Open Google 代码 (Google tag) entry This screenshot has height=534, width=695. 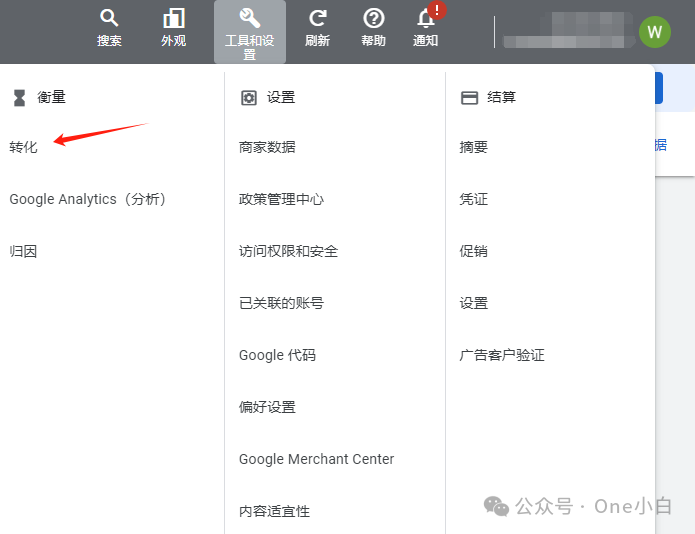[277, 355]
